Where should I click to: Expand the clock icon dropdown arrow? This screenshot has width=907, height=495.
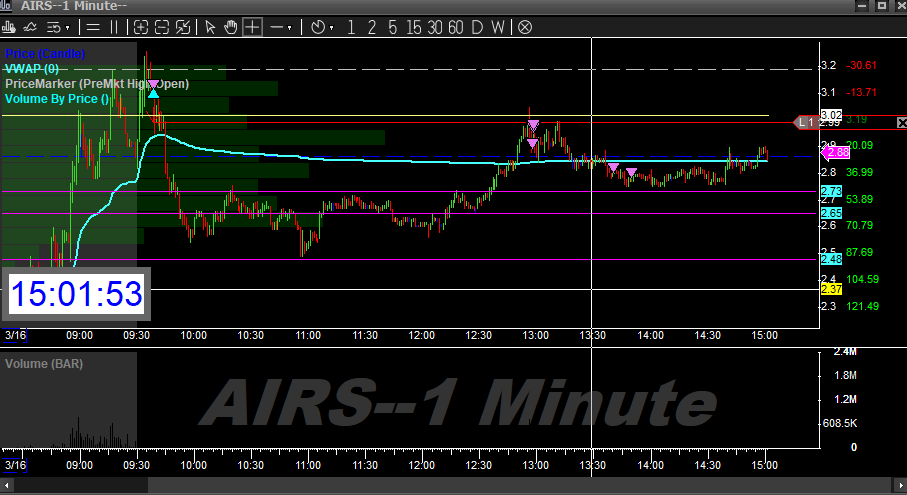(x=331, y=28)
